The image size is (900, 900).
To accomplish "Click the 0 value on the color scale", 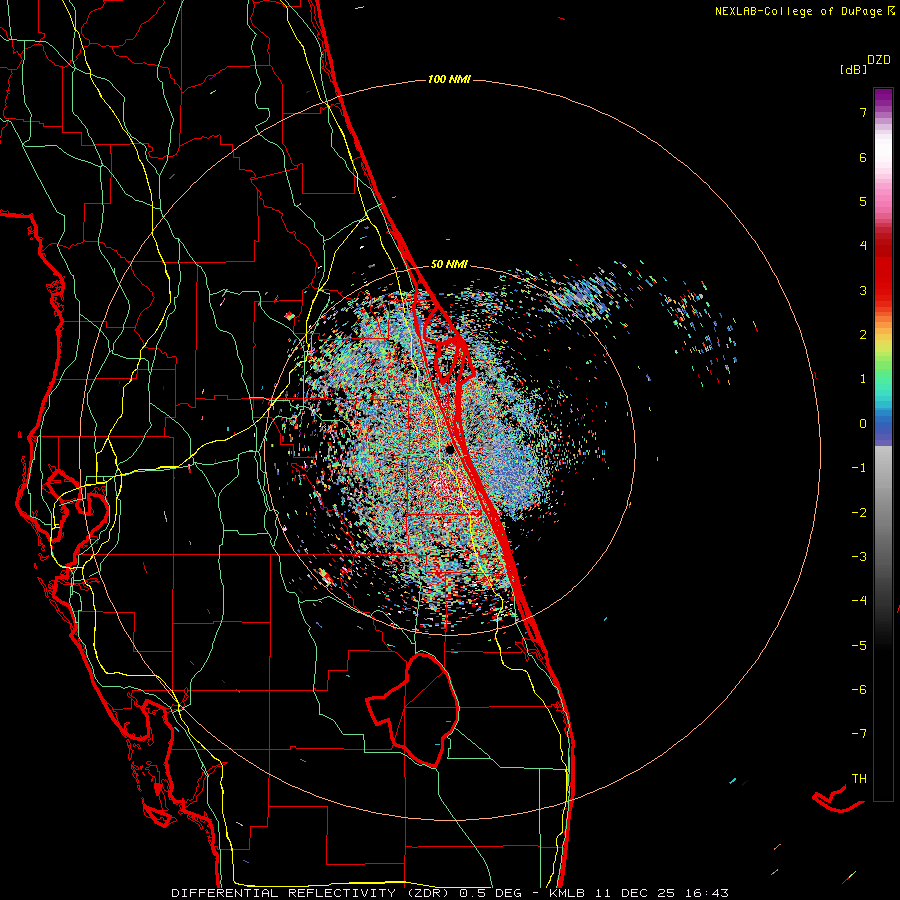I will (x=863, y=424).
